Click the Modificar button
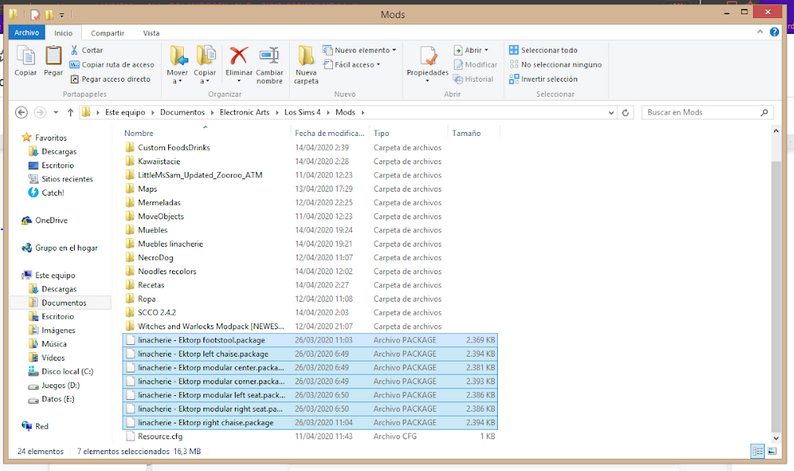The height and width of the screenshot is (471, 794). click(475, 64)
